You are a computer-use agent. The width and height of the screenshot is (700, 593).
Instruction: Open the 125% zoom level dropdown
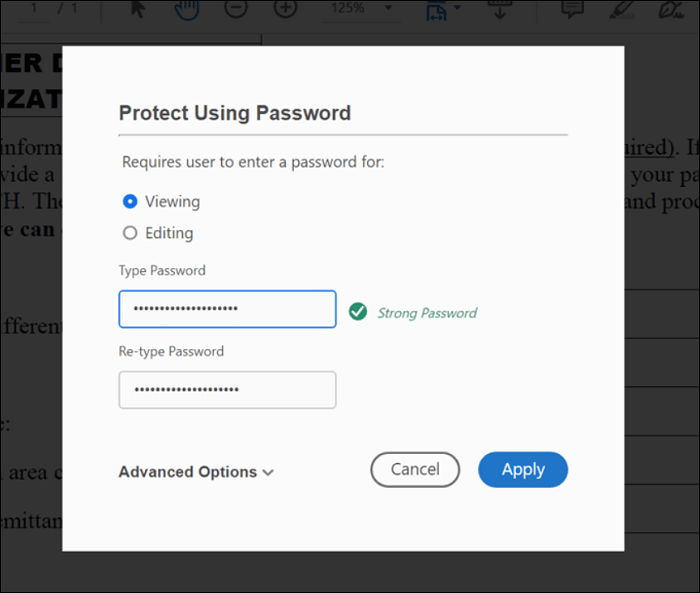pos(356,8)
